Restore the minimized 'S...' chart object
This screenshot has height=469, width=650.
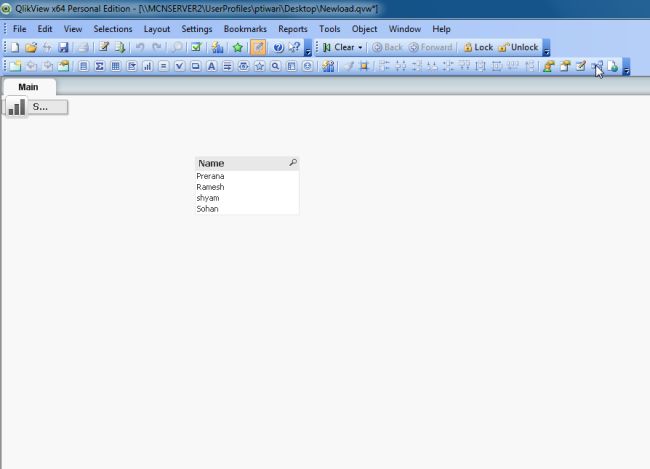(x=36, y=107)
